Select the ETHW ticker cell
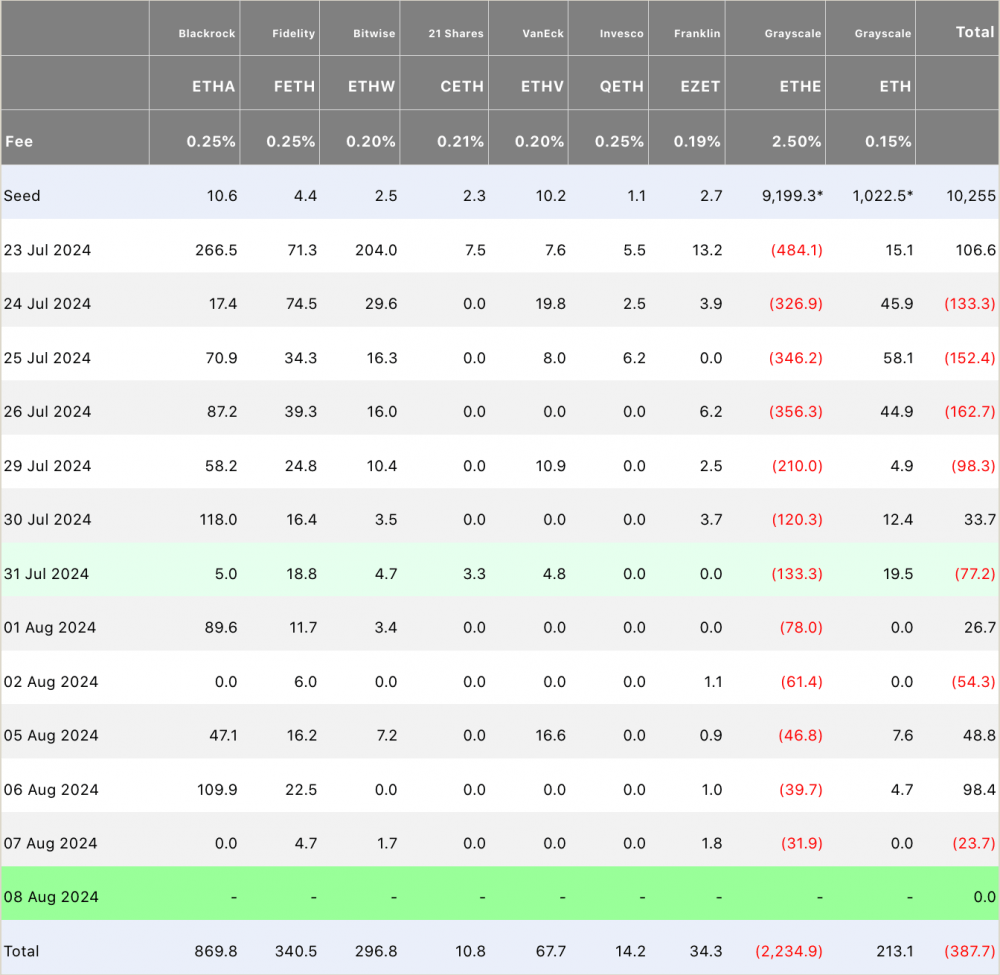 [x=371, y=87]
